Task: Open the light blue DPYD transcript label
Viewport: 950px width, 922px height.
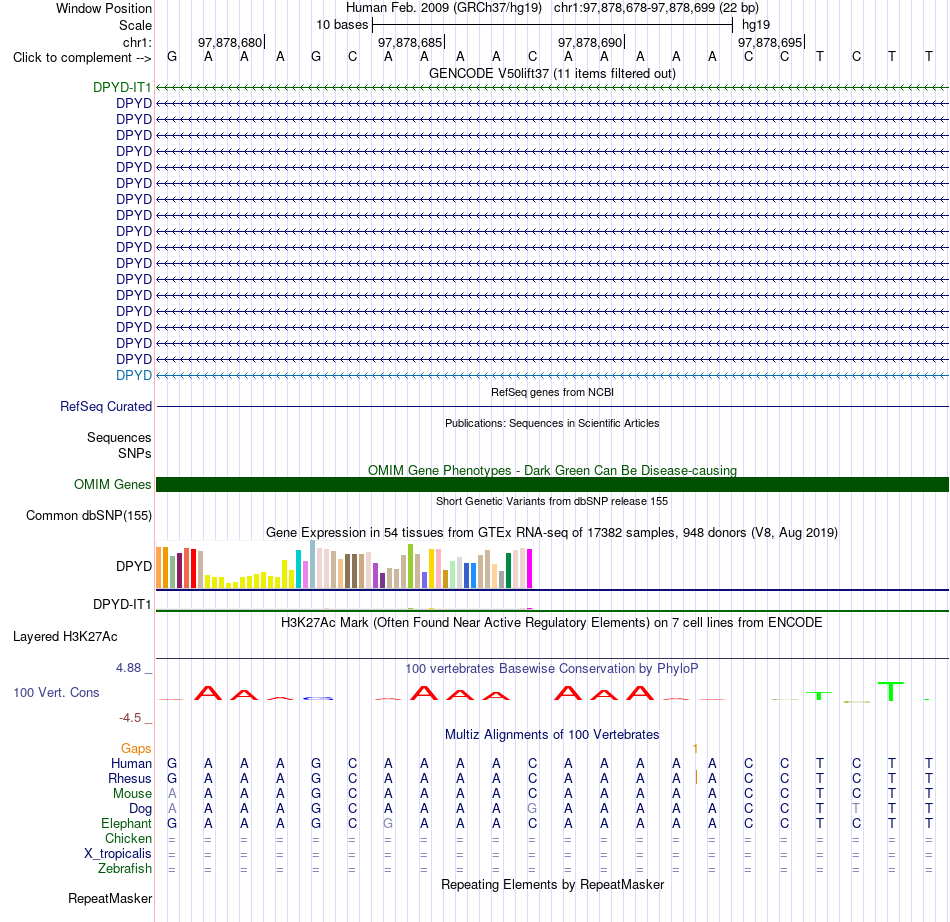Action: 134,375
